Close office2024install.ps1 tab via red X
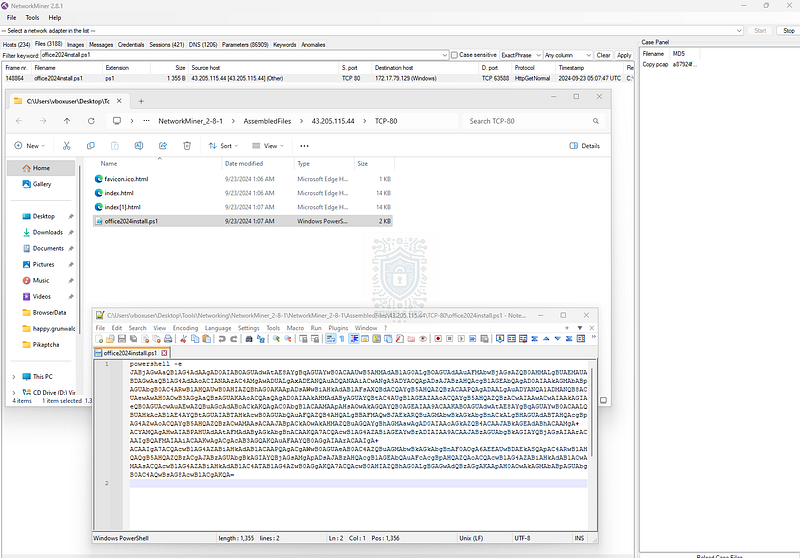 pyautogui.click(x=164, y=353)
